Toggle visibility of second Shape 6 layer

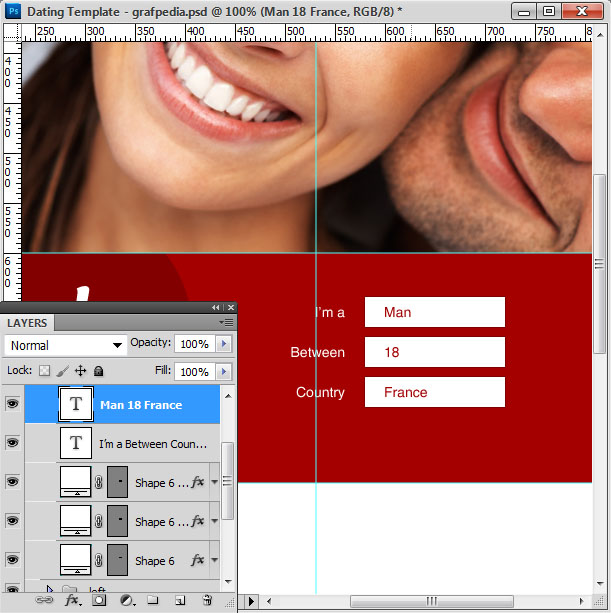tap(13, 520)
